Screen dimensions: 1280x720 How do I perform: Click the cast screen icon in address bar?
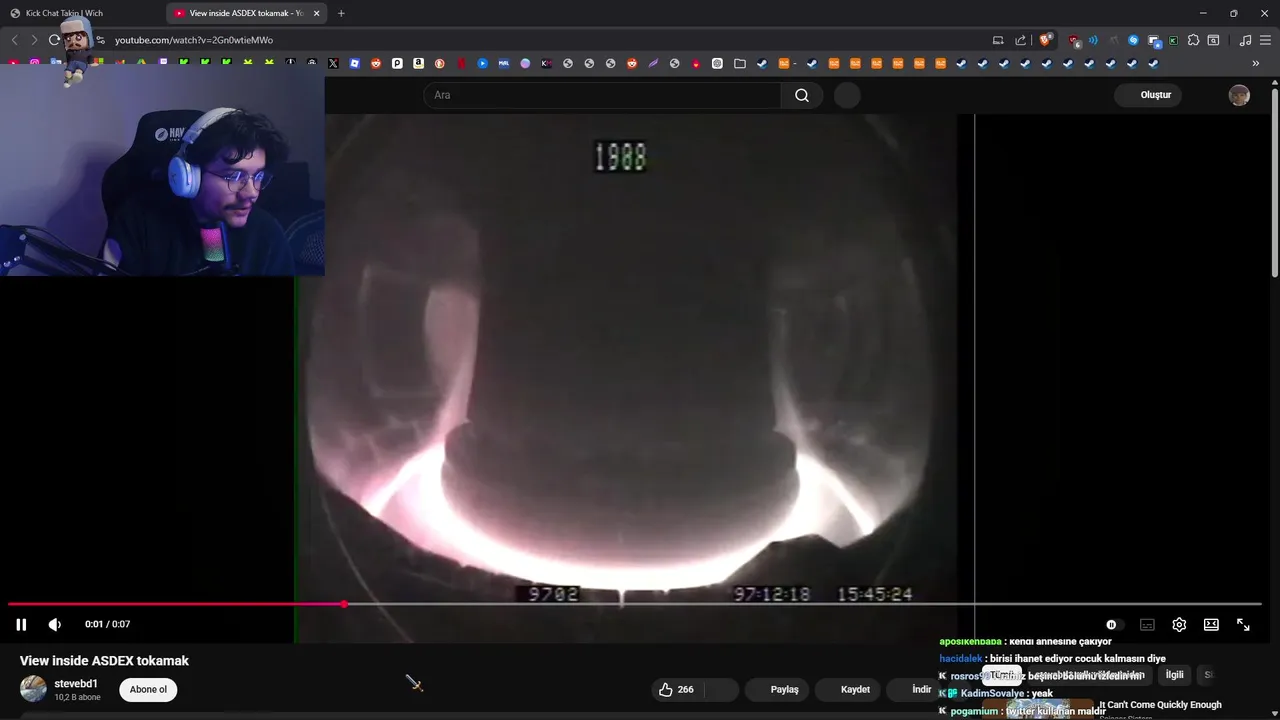(998, 40)
